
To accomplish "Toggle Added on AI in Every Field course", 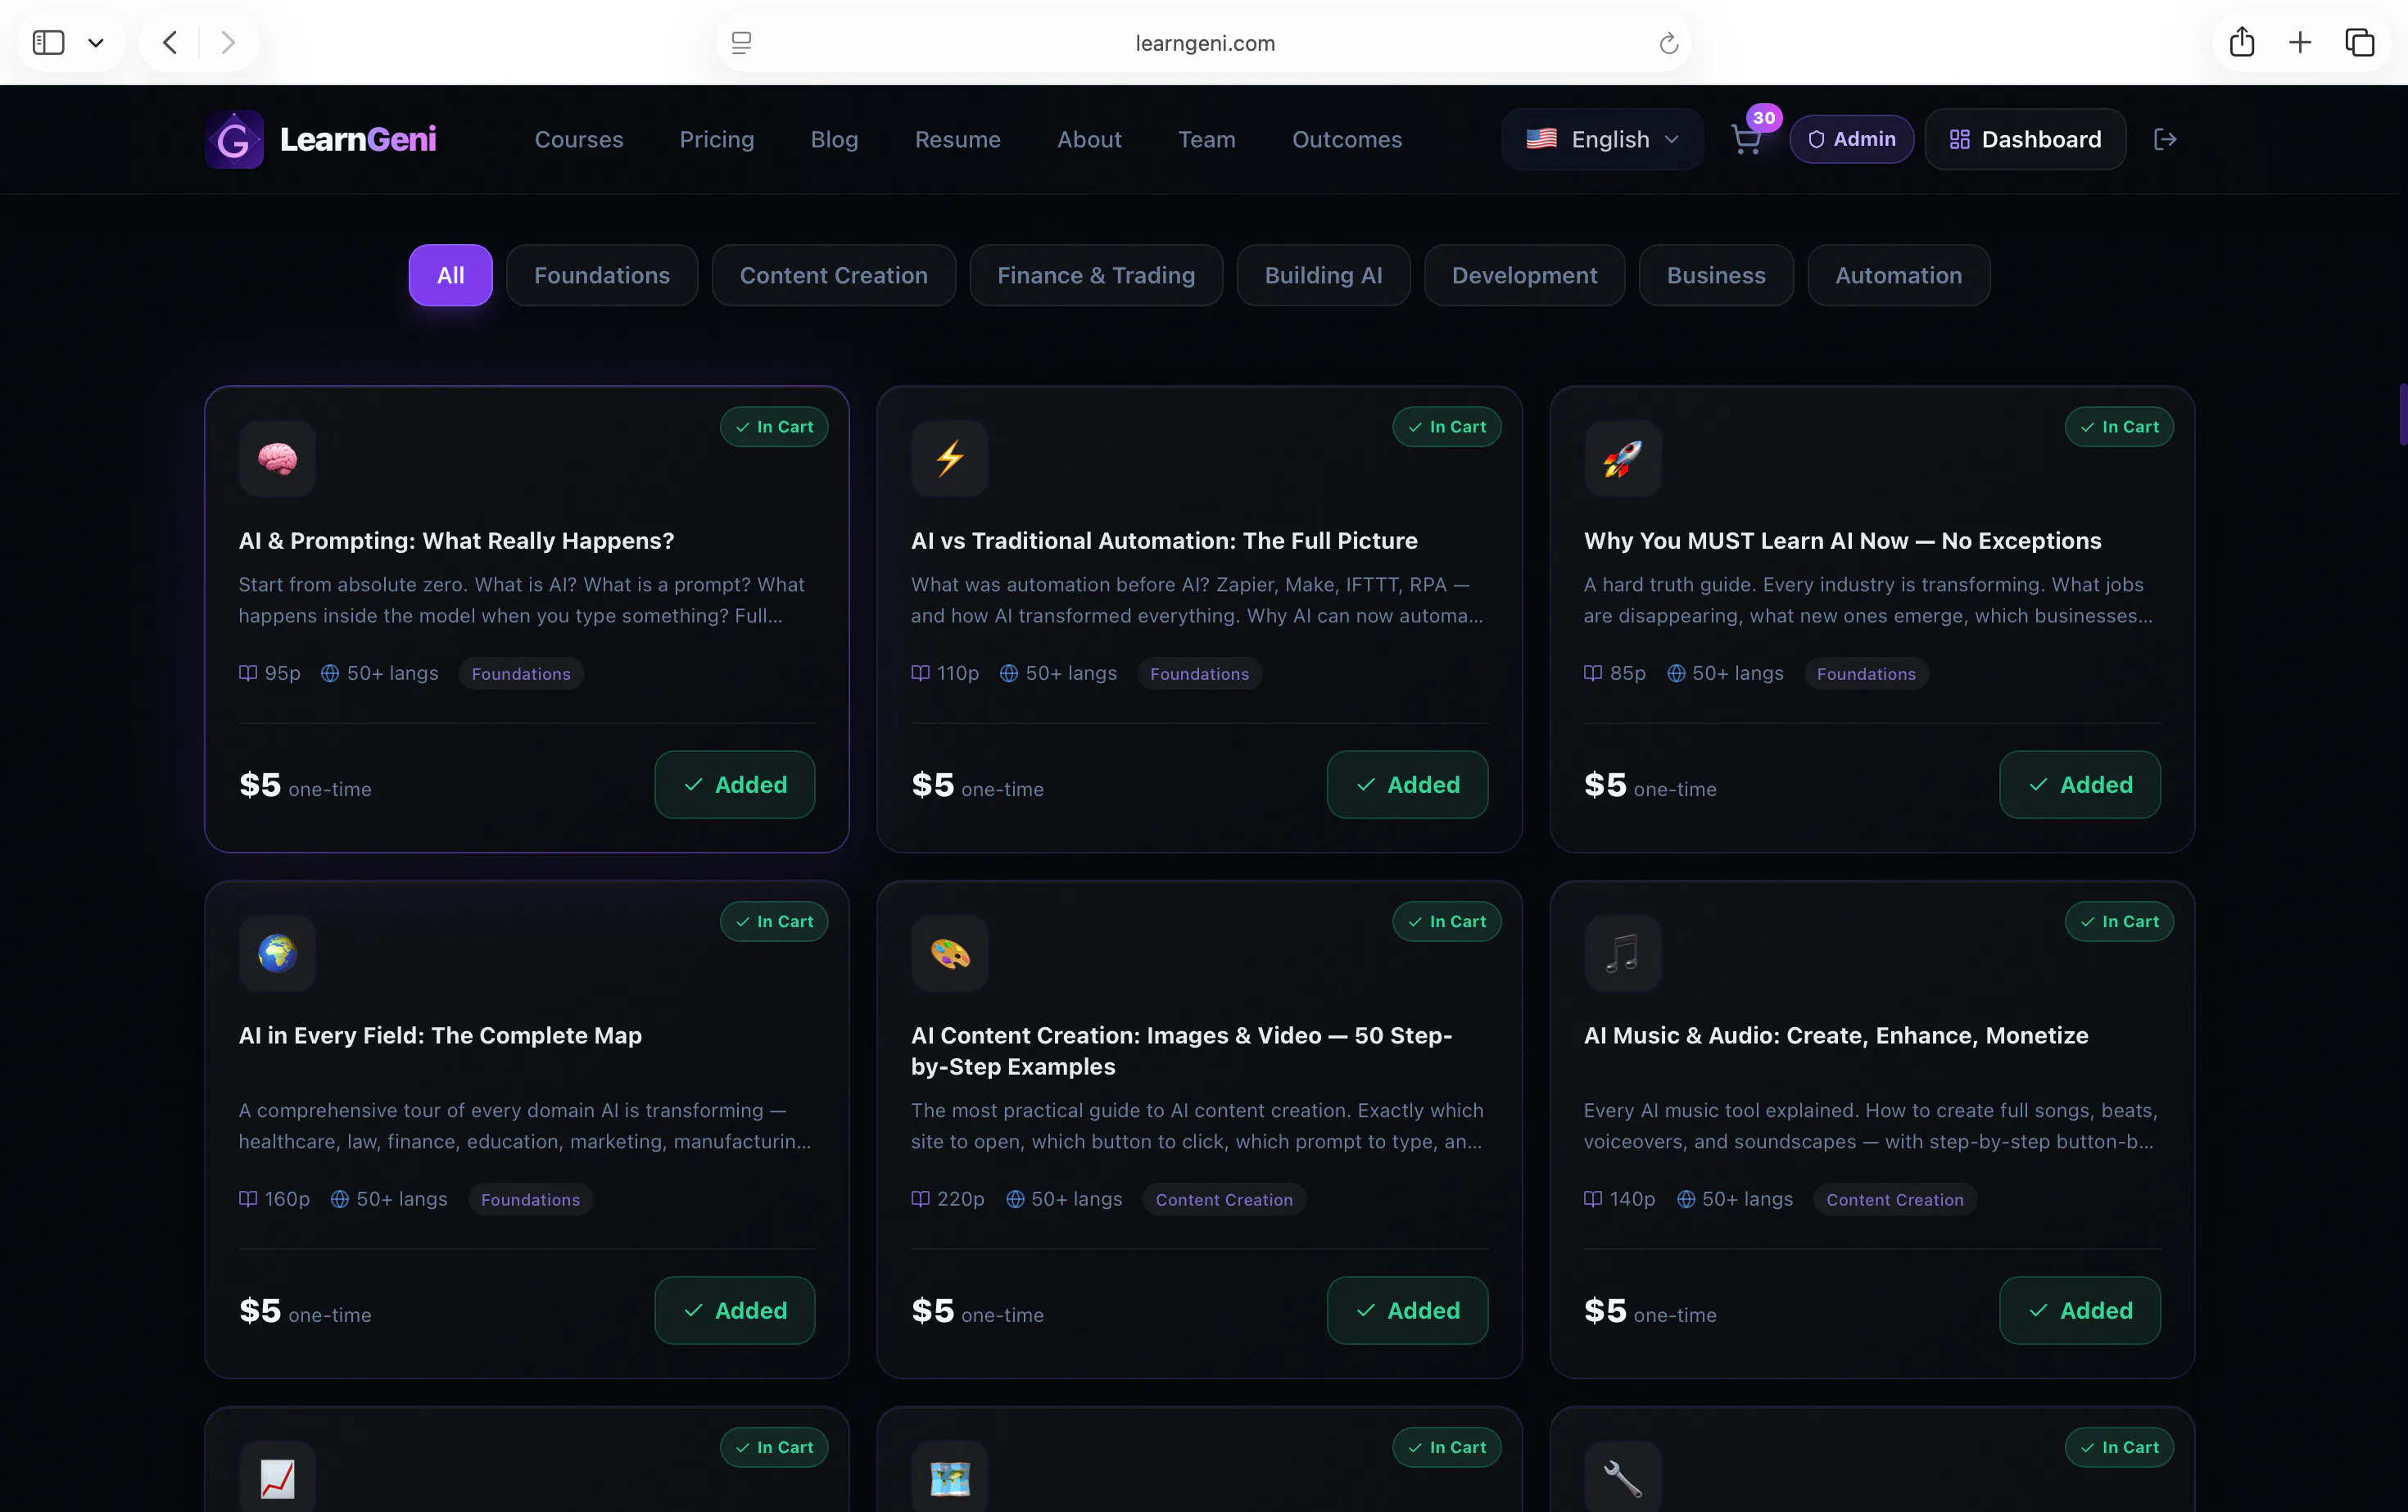I will coord(735,1310).
